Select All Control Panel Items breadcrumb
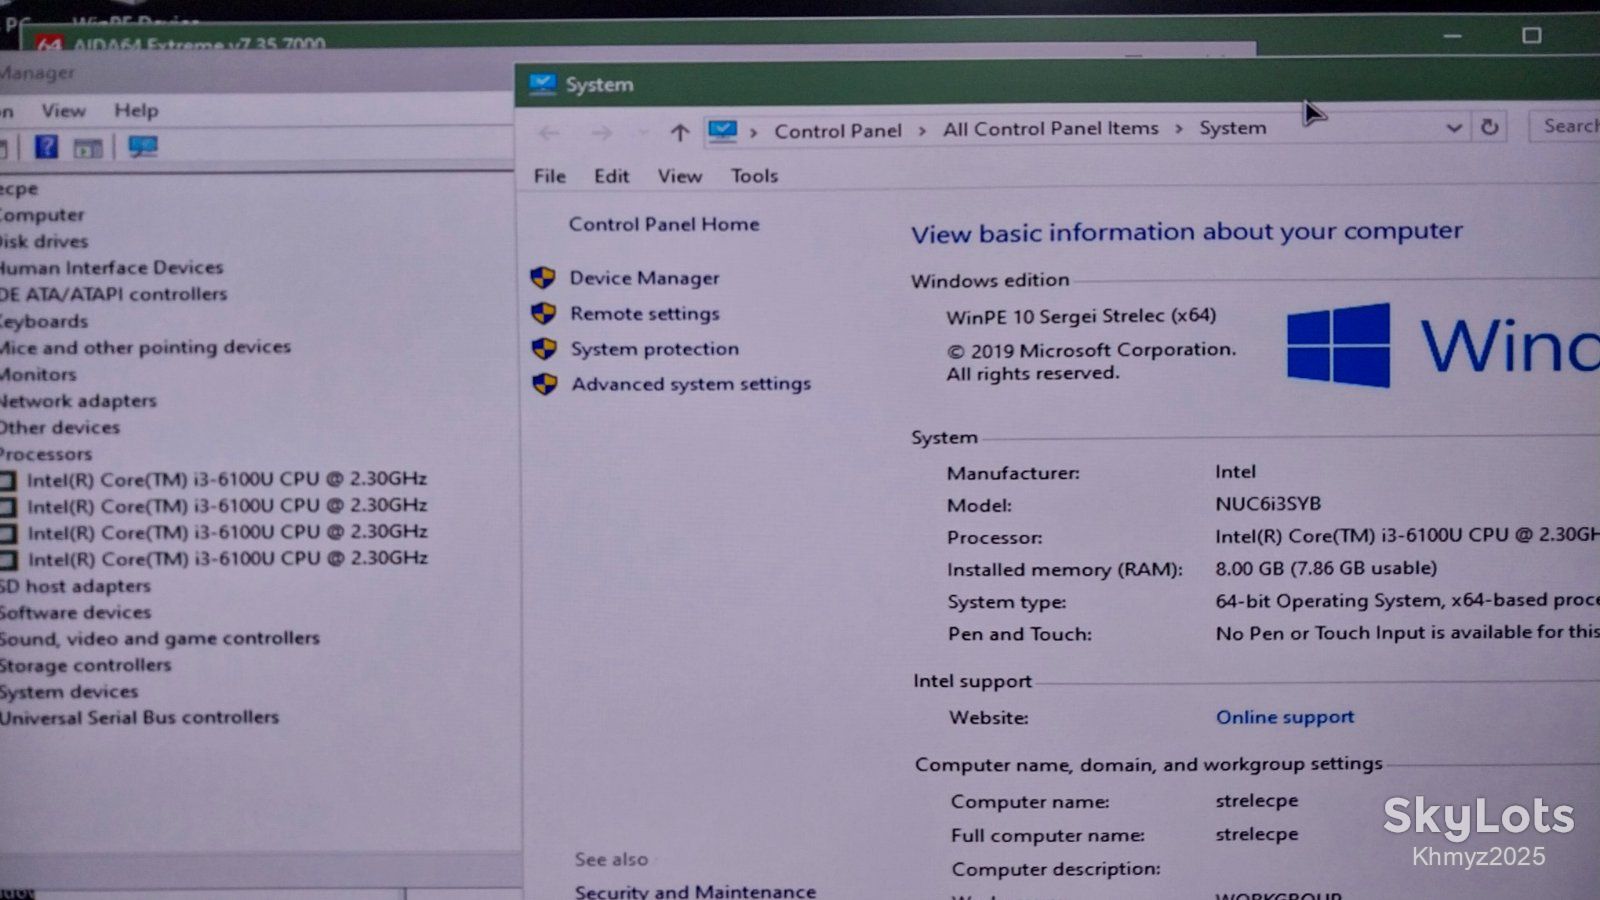Screen dimensions: 1600x900 coord(1050,129)
